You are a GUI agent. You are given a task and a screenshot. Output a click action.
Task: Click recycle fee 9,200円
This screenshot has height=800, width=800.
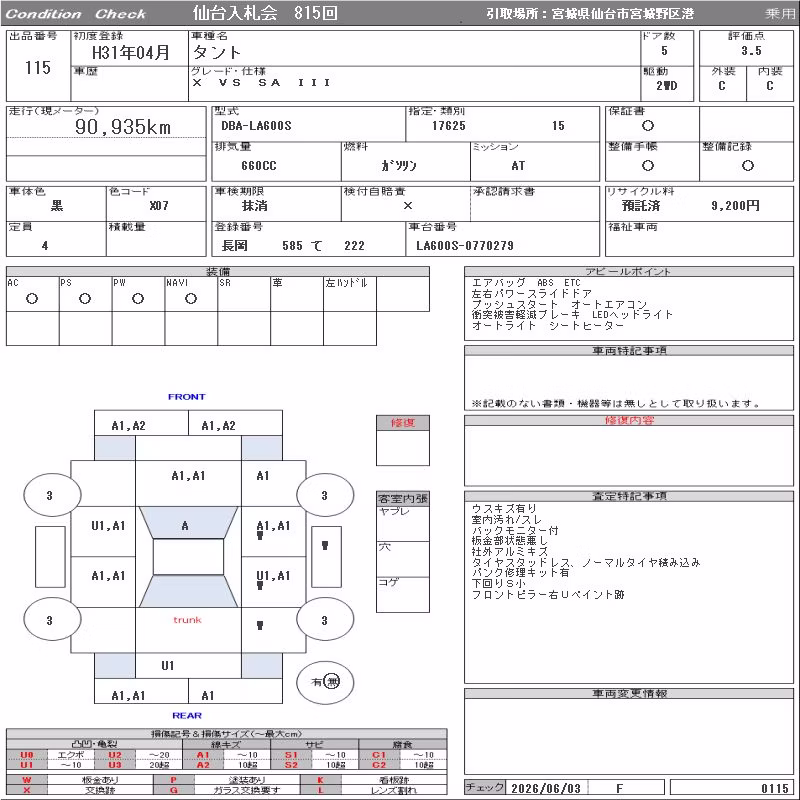point(735,206)
